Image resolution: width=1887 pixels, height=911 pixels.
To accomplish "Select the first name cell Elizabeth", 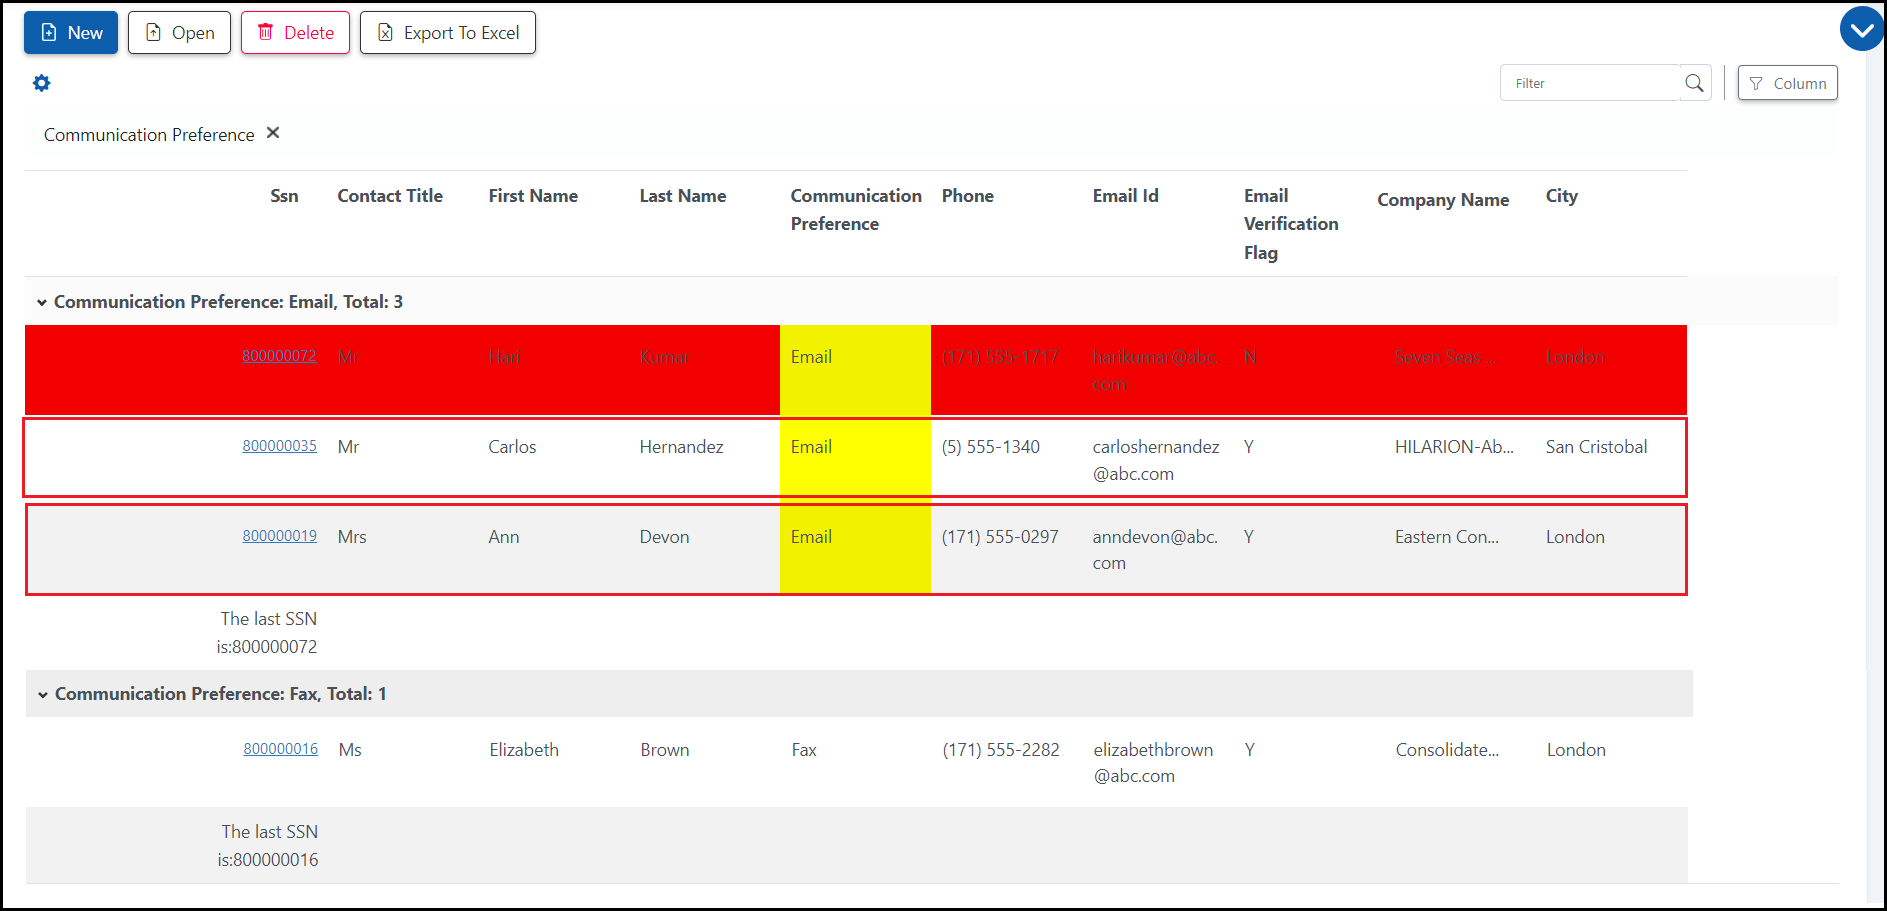I will (x=524, y=750).
